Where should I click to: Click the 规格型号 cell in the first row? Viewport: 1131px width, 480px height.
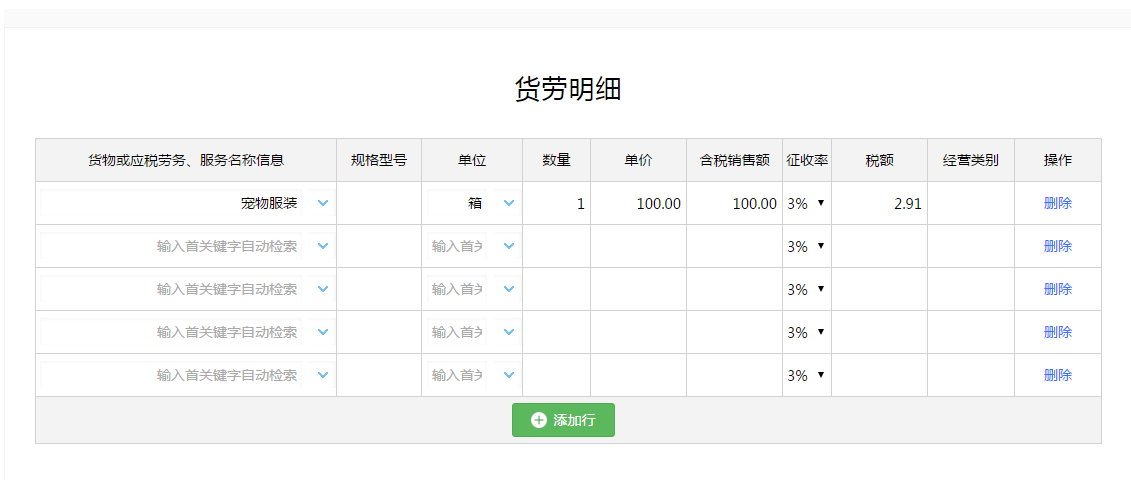(x=379, y=204)
